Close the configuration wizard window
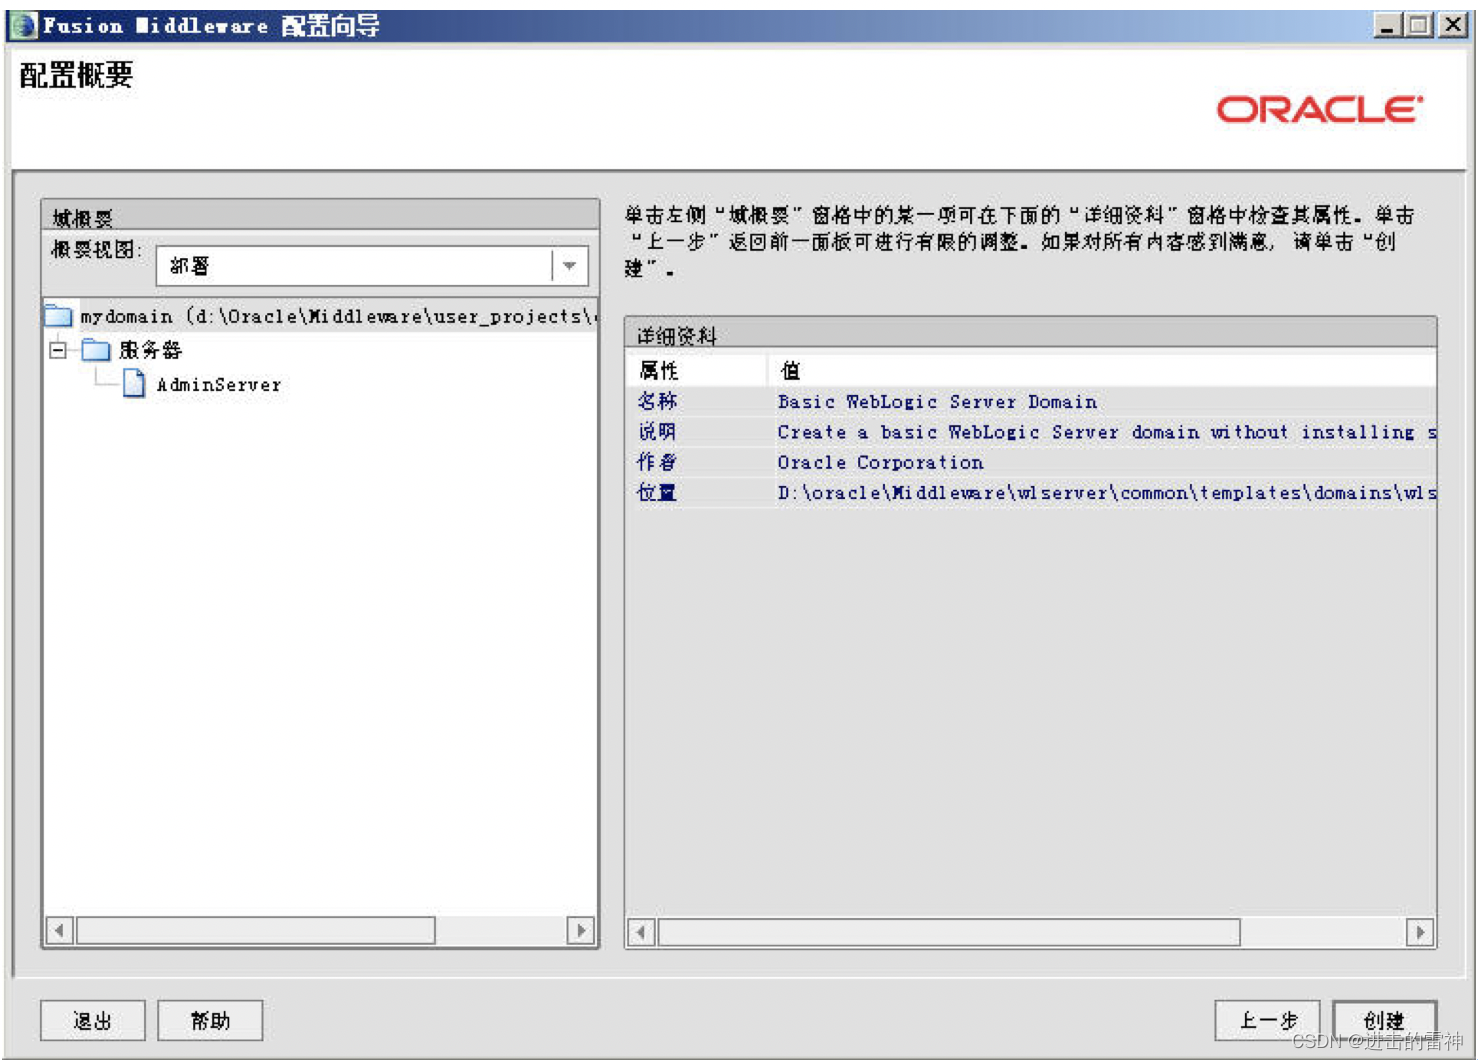This screenshot has height=1060, width=1478. tap(1452, 25)
